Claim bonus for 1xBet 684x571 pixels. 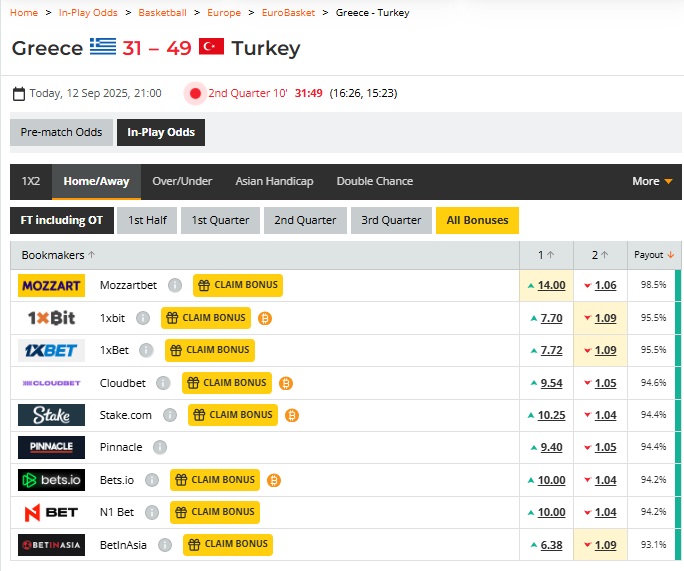(210, 350)
